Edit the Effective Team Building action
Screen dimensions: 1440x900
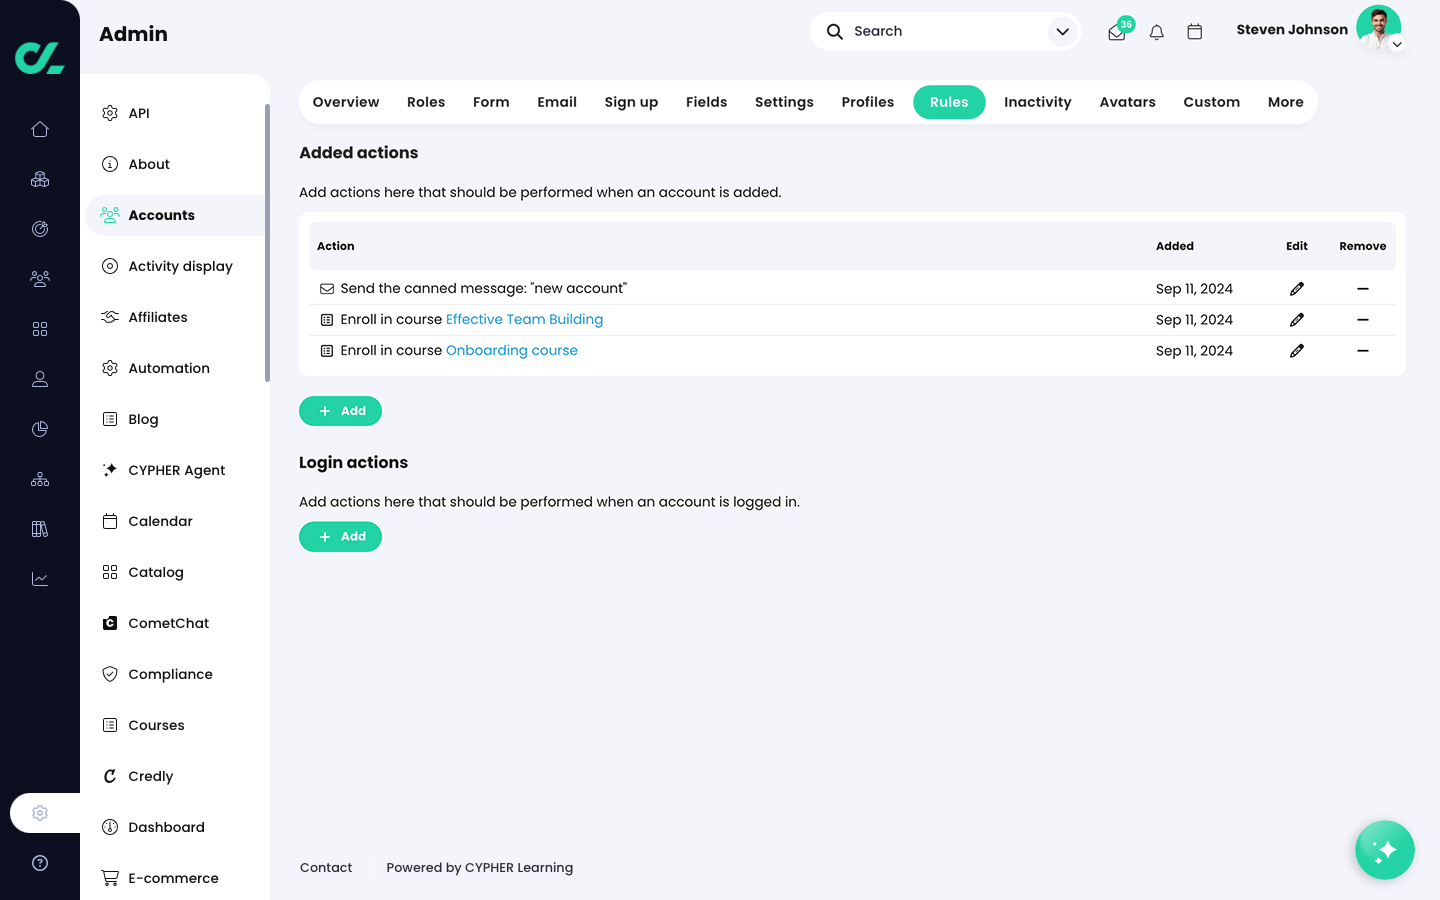(x=1297, y=320)
